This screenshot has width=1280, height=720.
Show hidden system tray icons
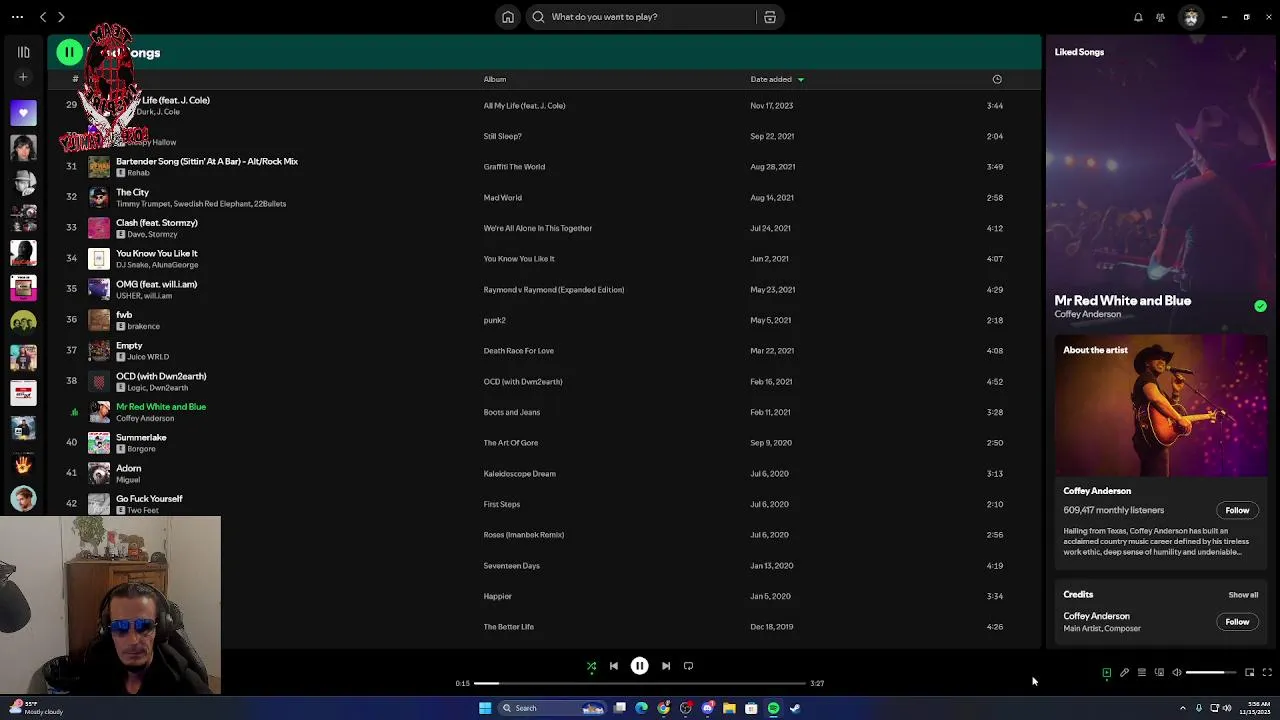(1183, 708)
